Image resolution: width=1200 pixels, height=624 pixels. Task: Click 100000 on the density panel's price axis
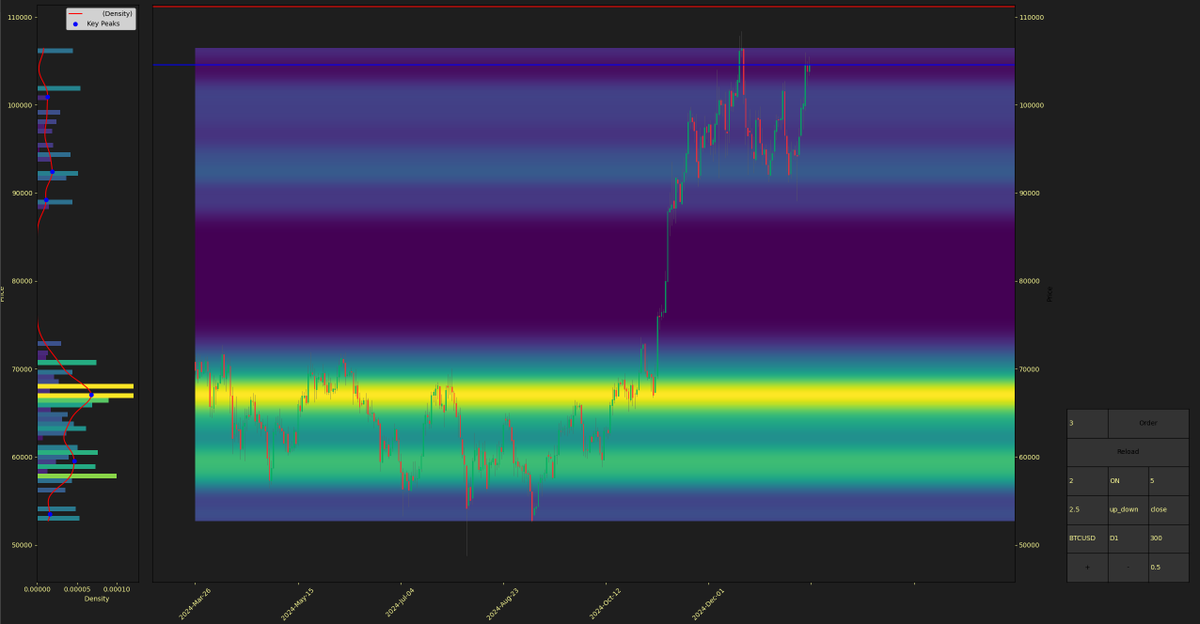pos(21,105)
